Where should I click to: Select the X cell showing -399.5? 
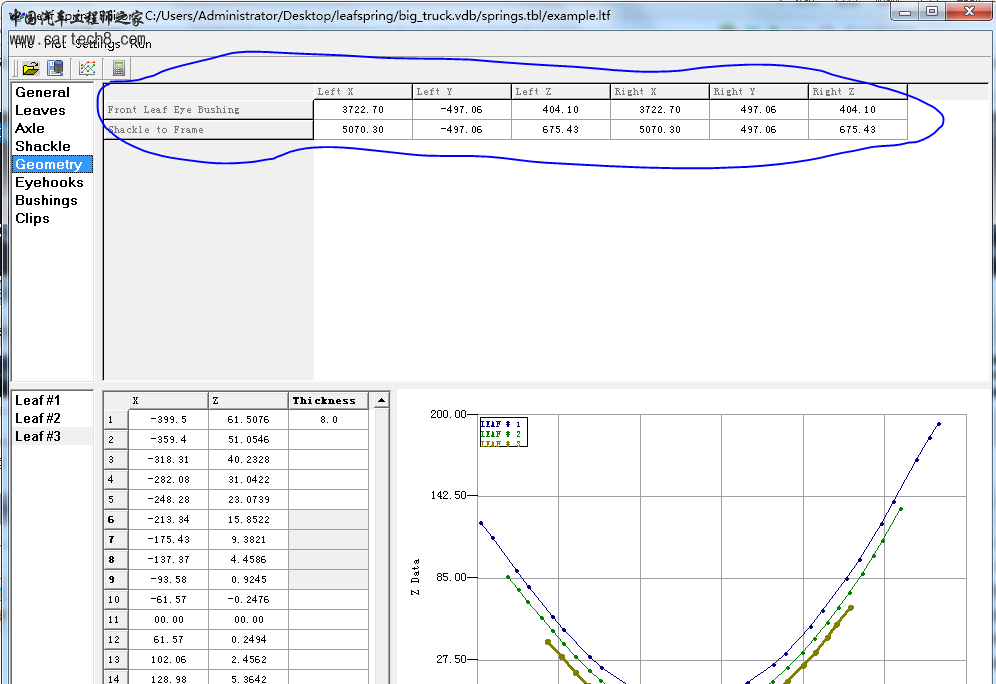tap(168, 419)
